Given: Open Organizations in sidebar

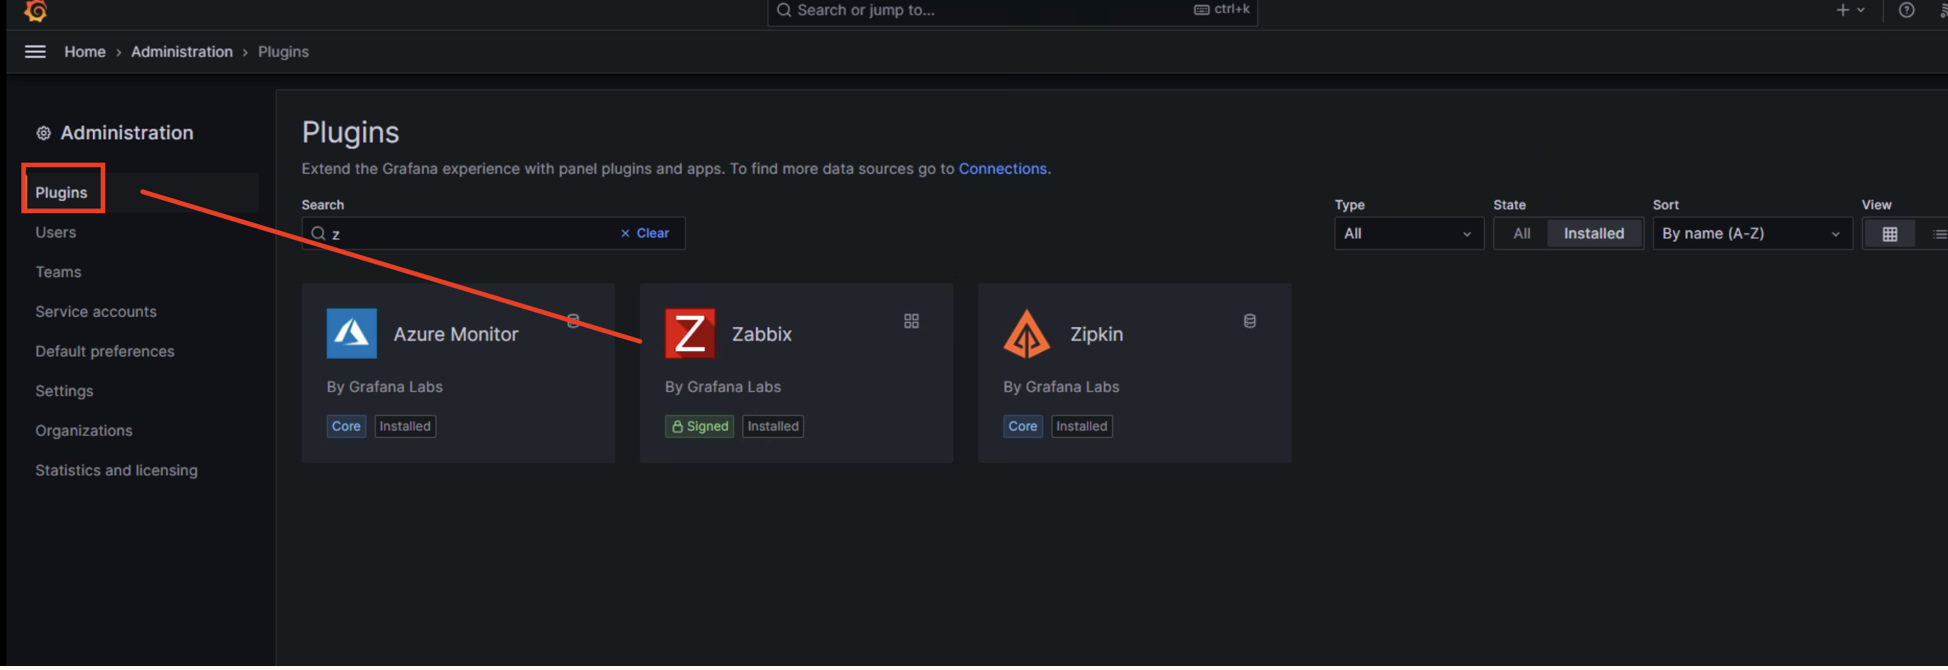Looking at the screenshot, I should coord(84,430).
